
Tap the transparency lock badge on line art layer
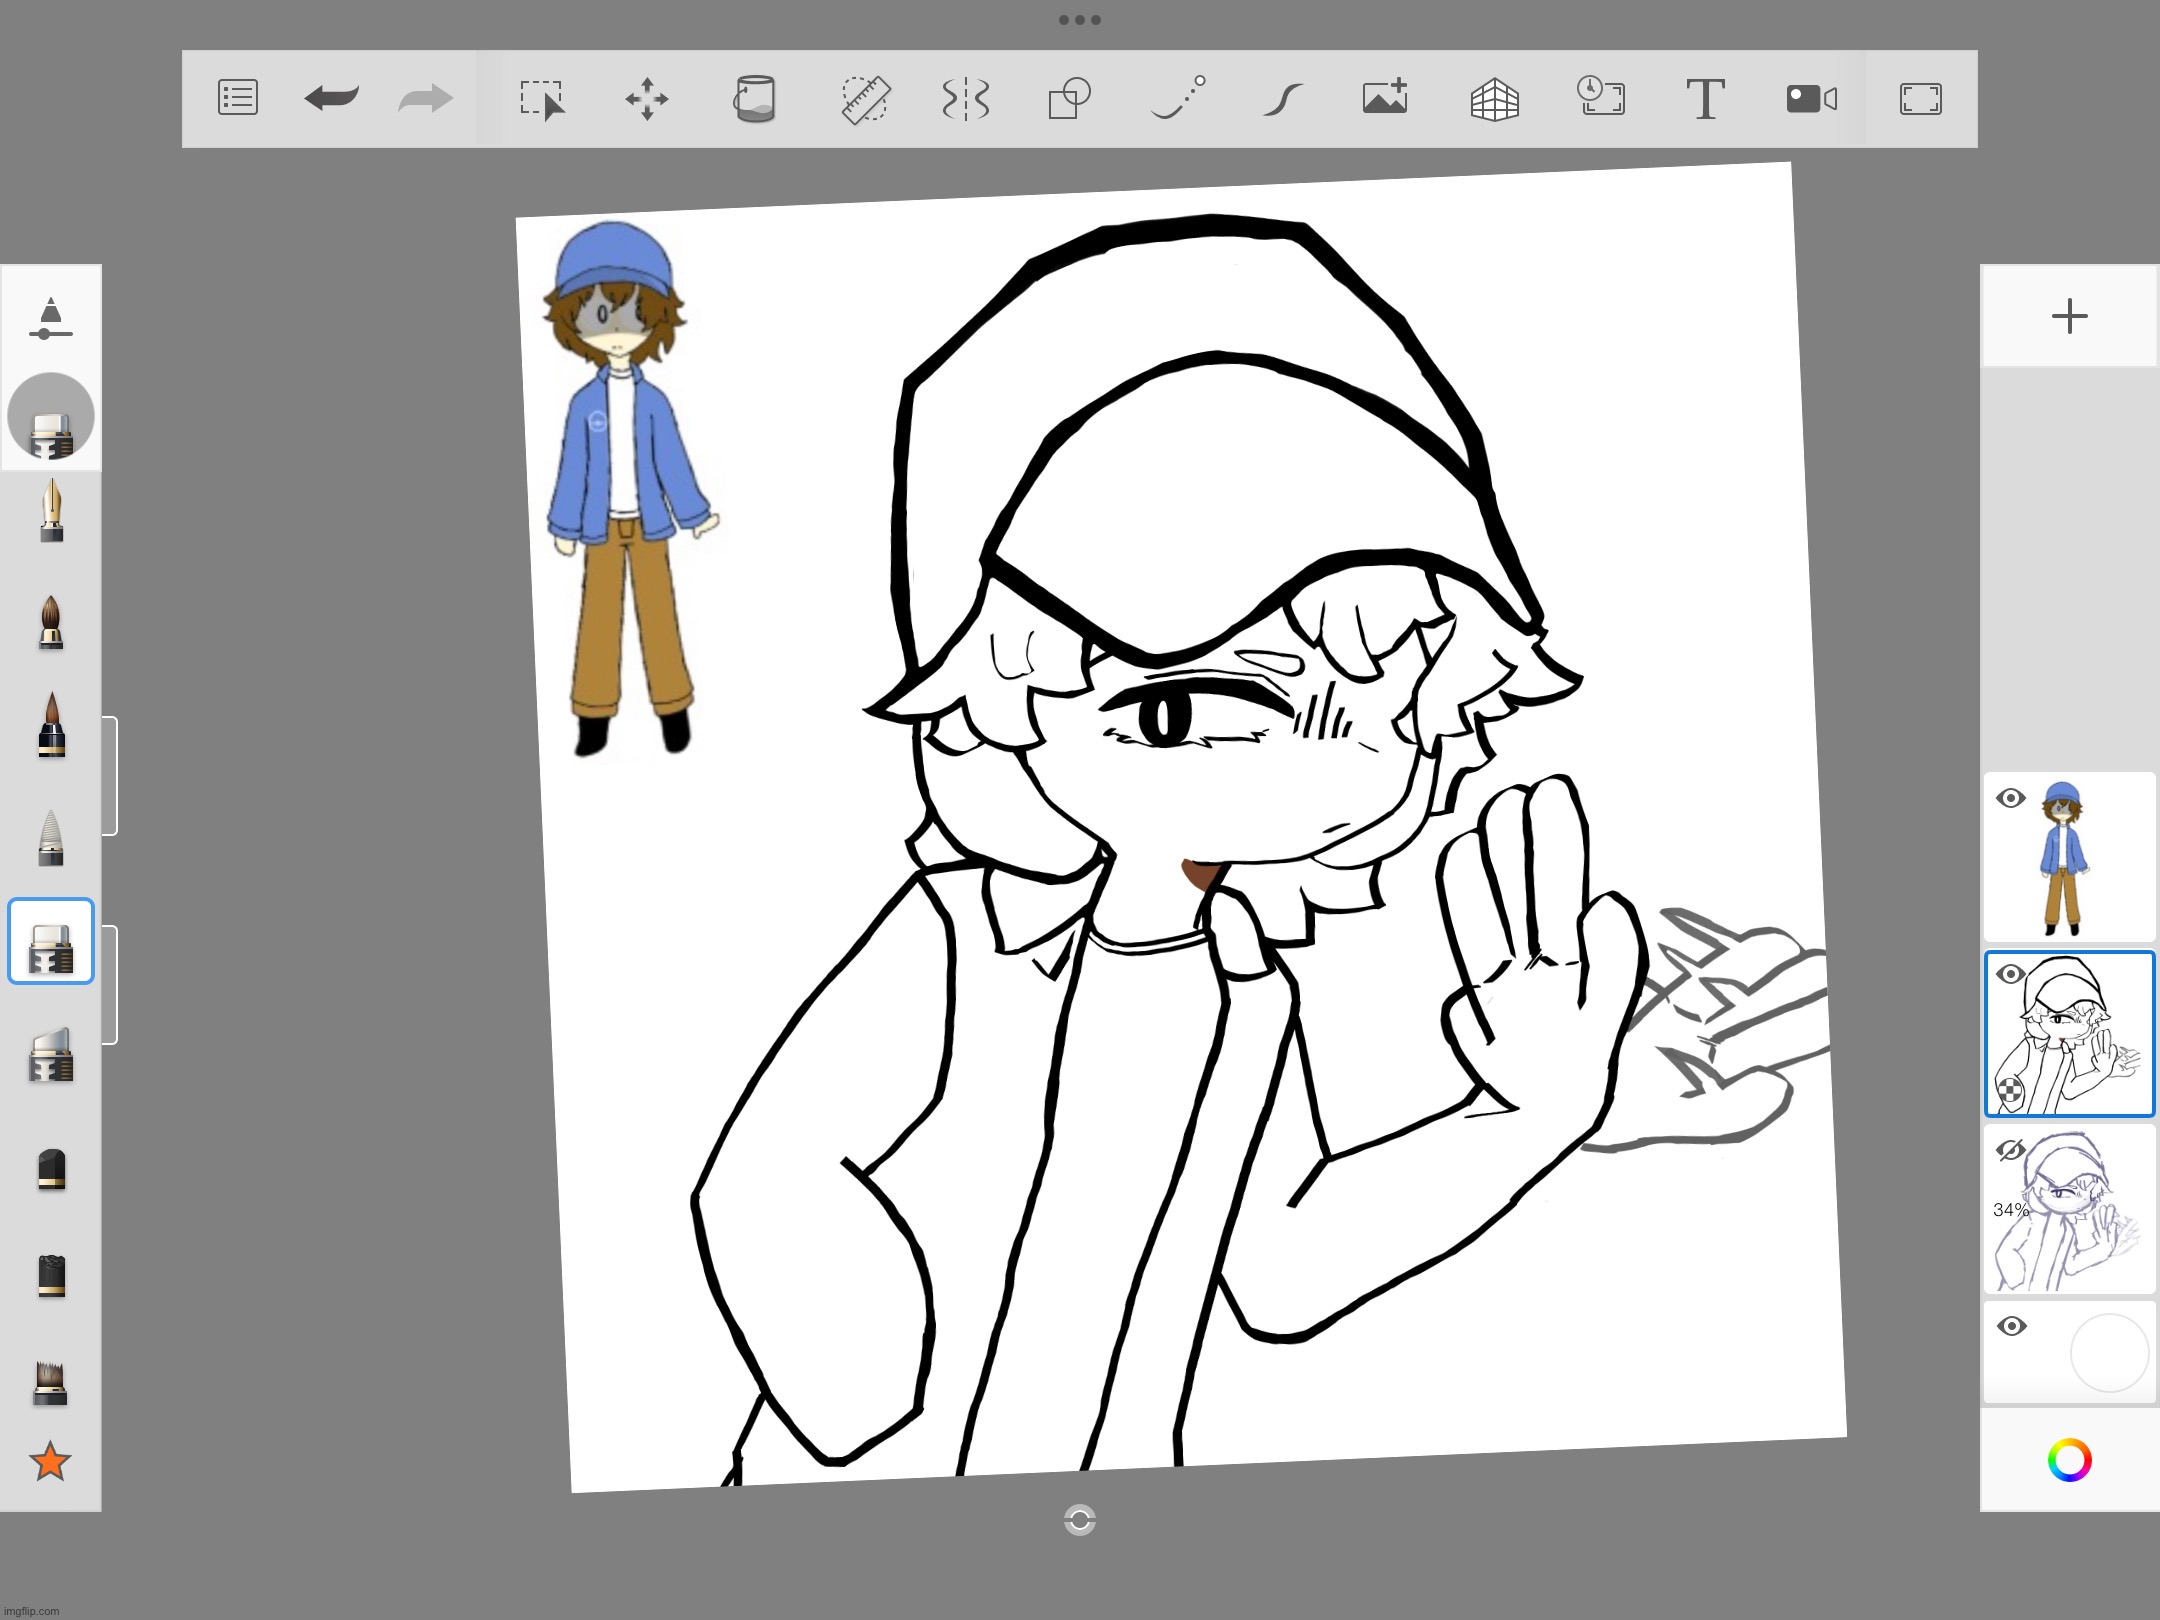click(2010, 1091)
